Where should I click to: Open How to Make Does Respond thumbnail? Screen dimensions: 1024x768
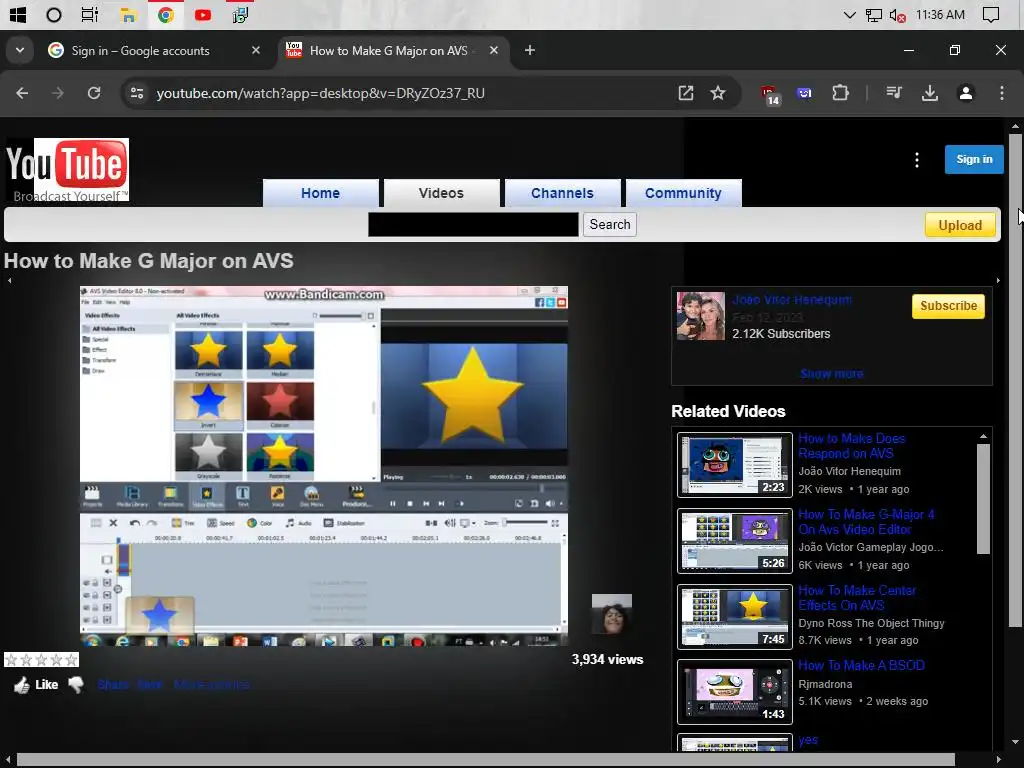735,465
